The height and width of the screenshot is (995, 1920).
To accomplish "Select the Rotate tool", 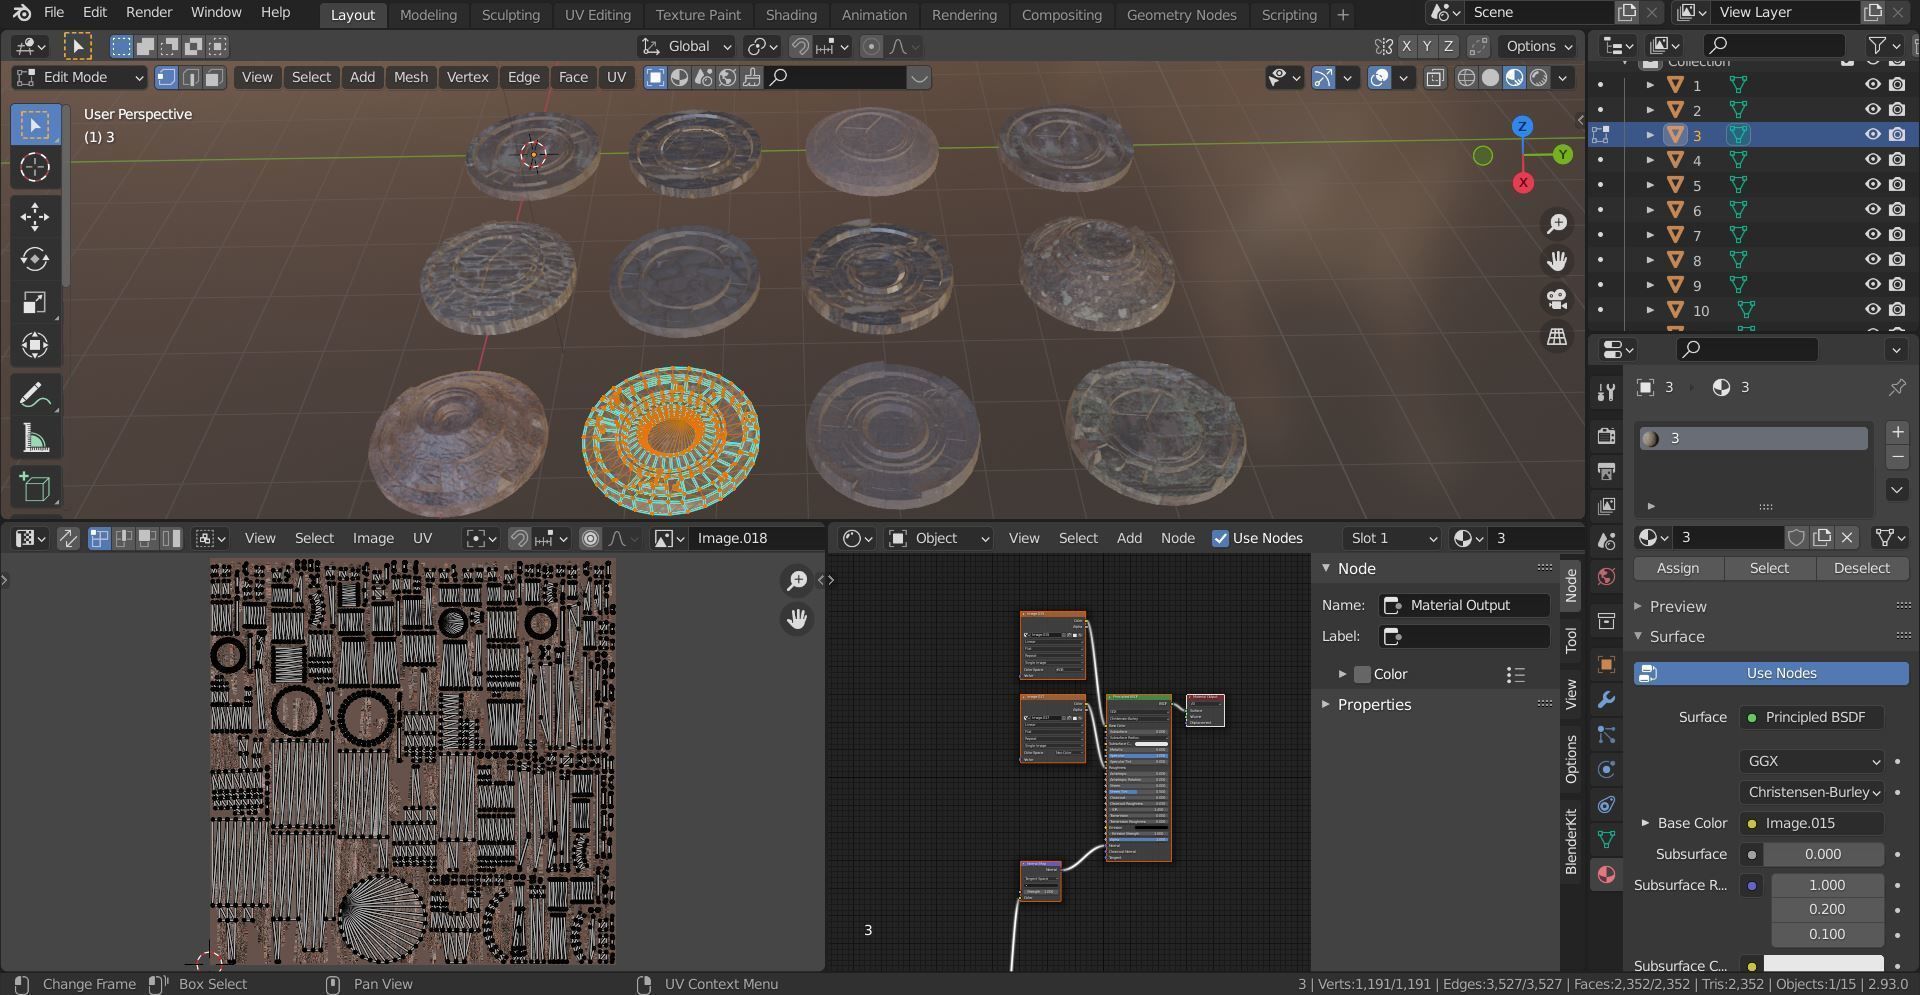I will 35,260.
